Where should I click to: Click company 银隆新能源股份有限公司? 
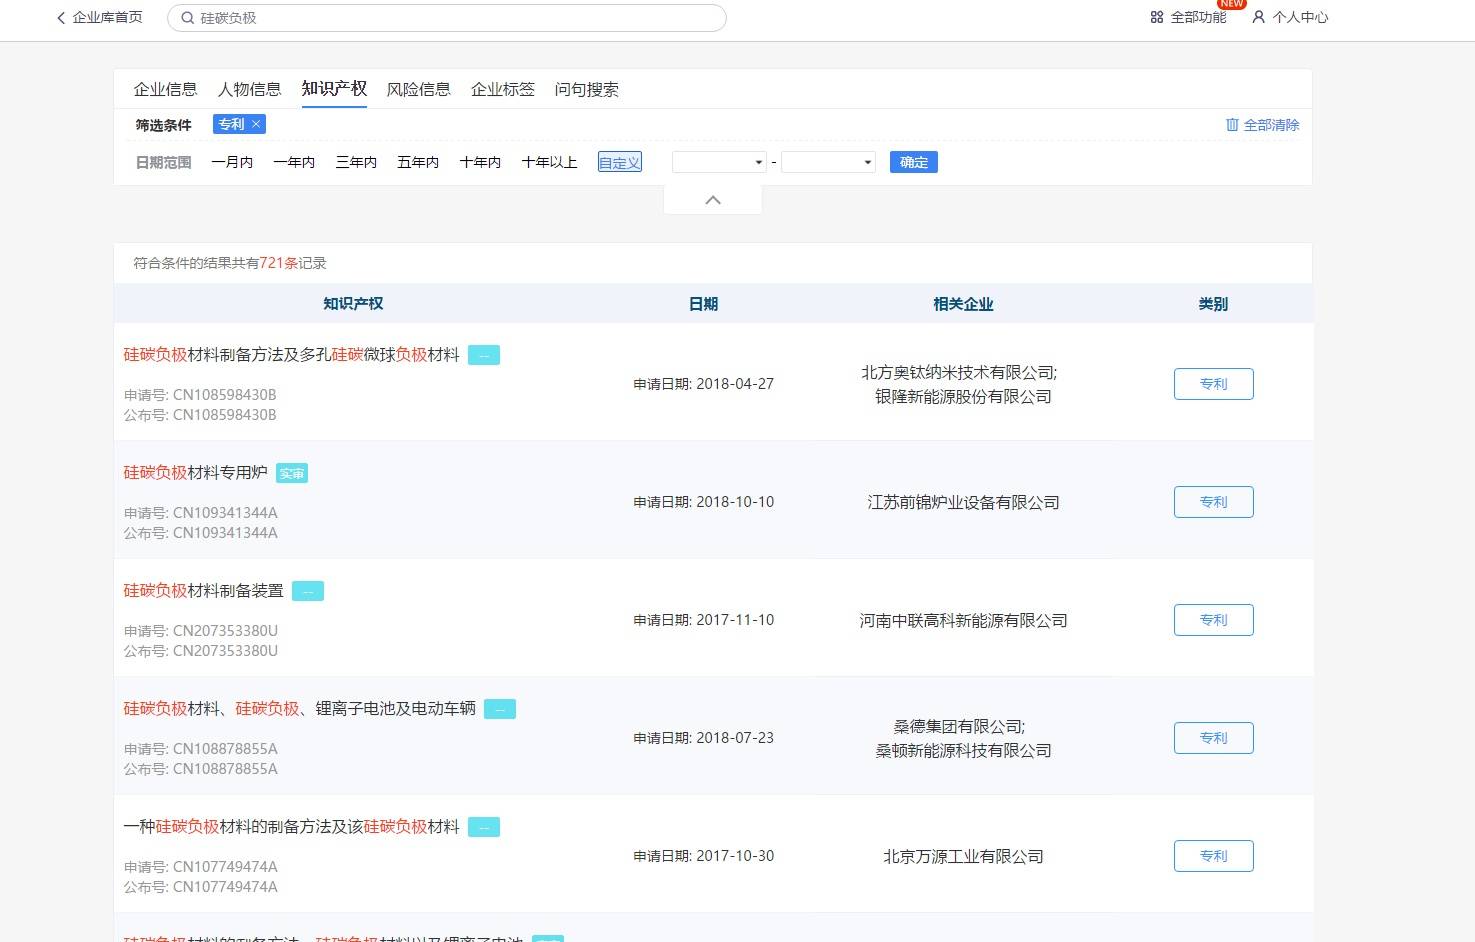point(963,396)
